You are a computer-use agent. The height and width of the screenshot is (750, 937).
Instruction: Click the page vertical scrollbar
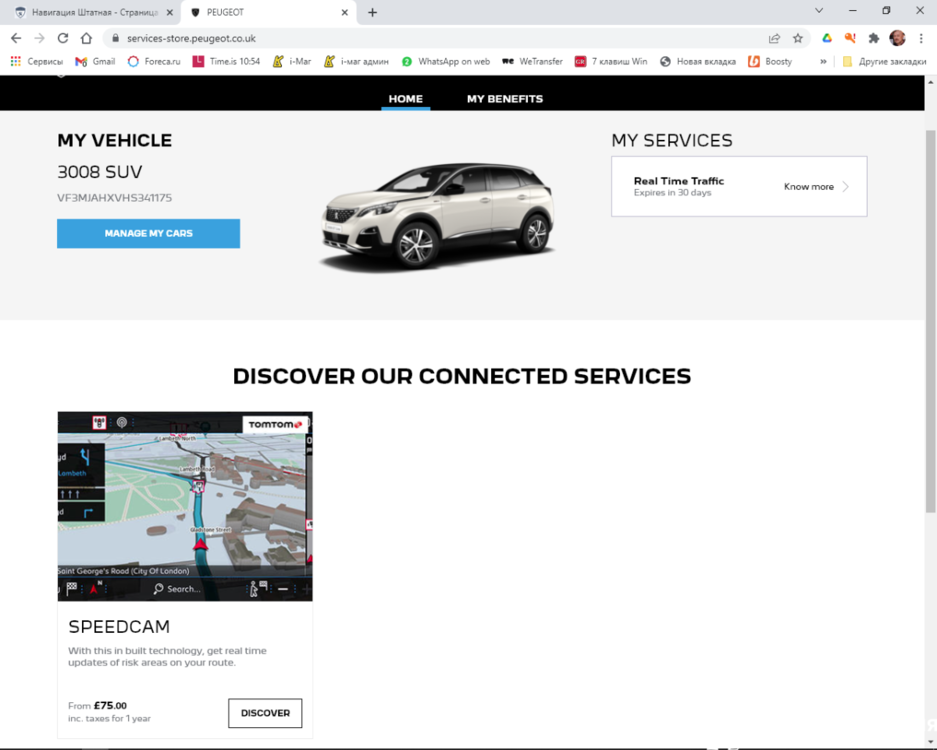tap(930, 320)
